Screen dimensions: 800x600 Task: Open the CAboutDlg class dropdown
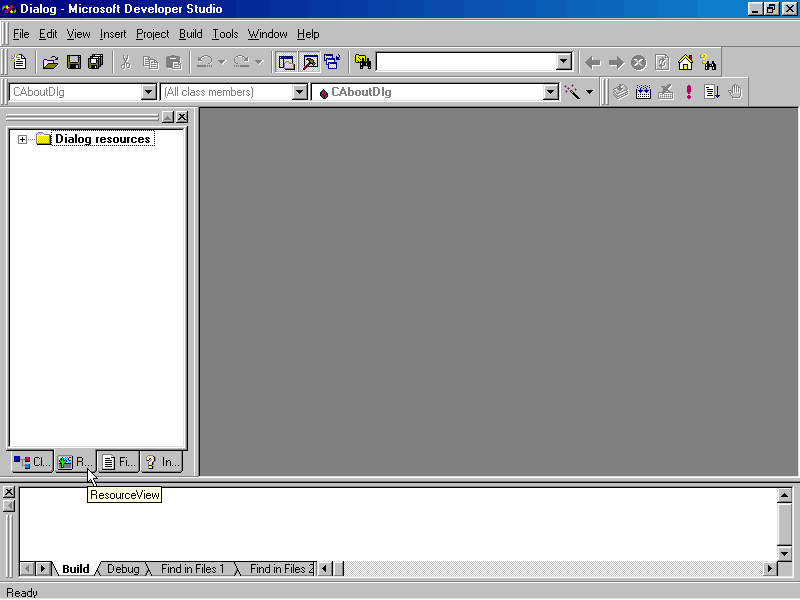click(148, 92)
